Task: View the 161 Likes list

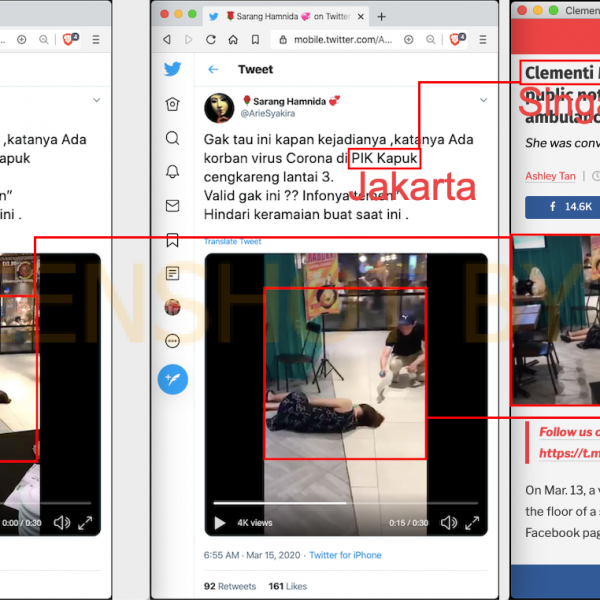Action: coord(288,586)
